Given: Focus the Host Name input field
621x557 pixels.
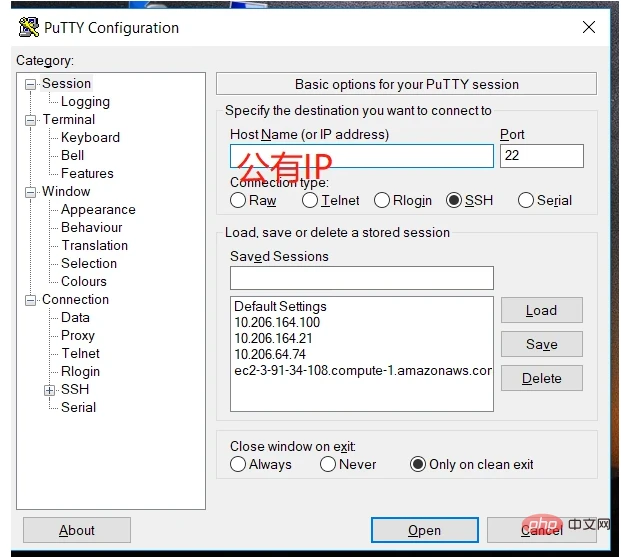Looking at the screenshot, I should (x=362, y=156).
